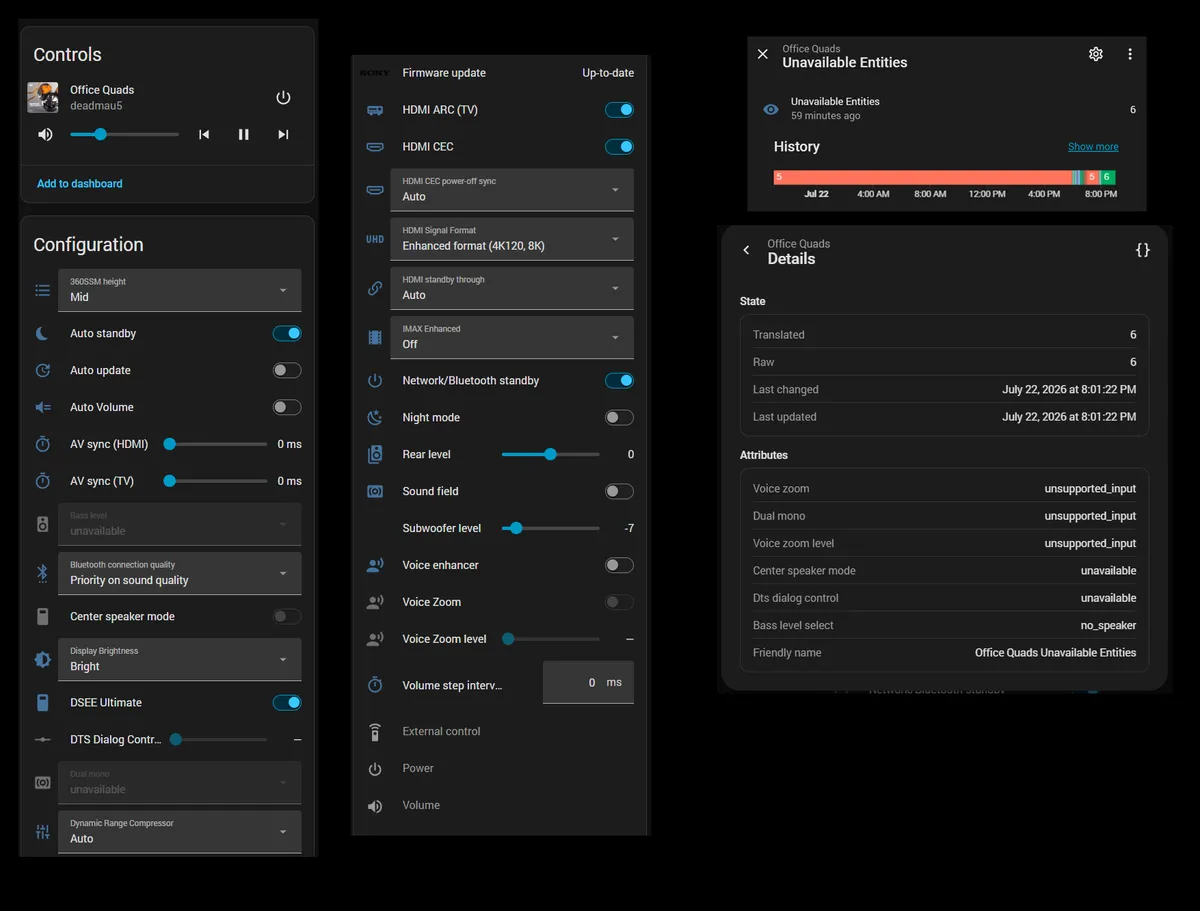Open HDMI standby through dropdown

(x=512, y=288)
